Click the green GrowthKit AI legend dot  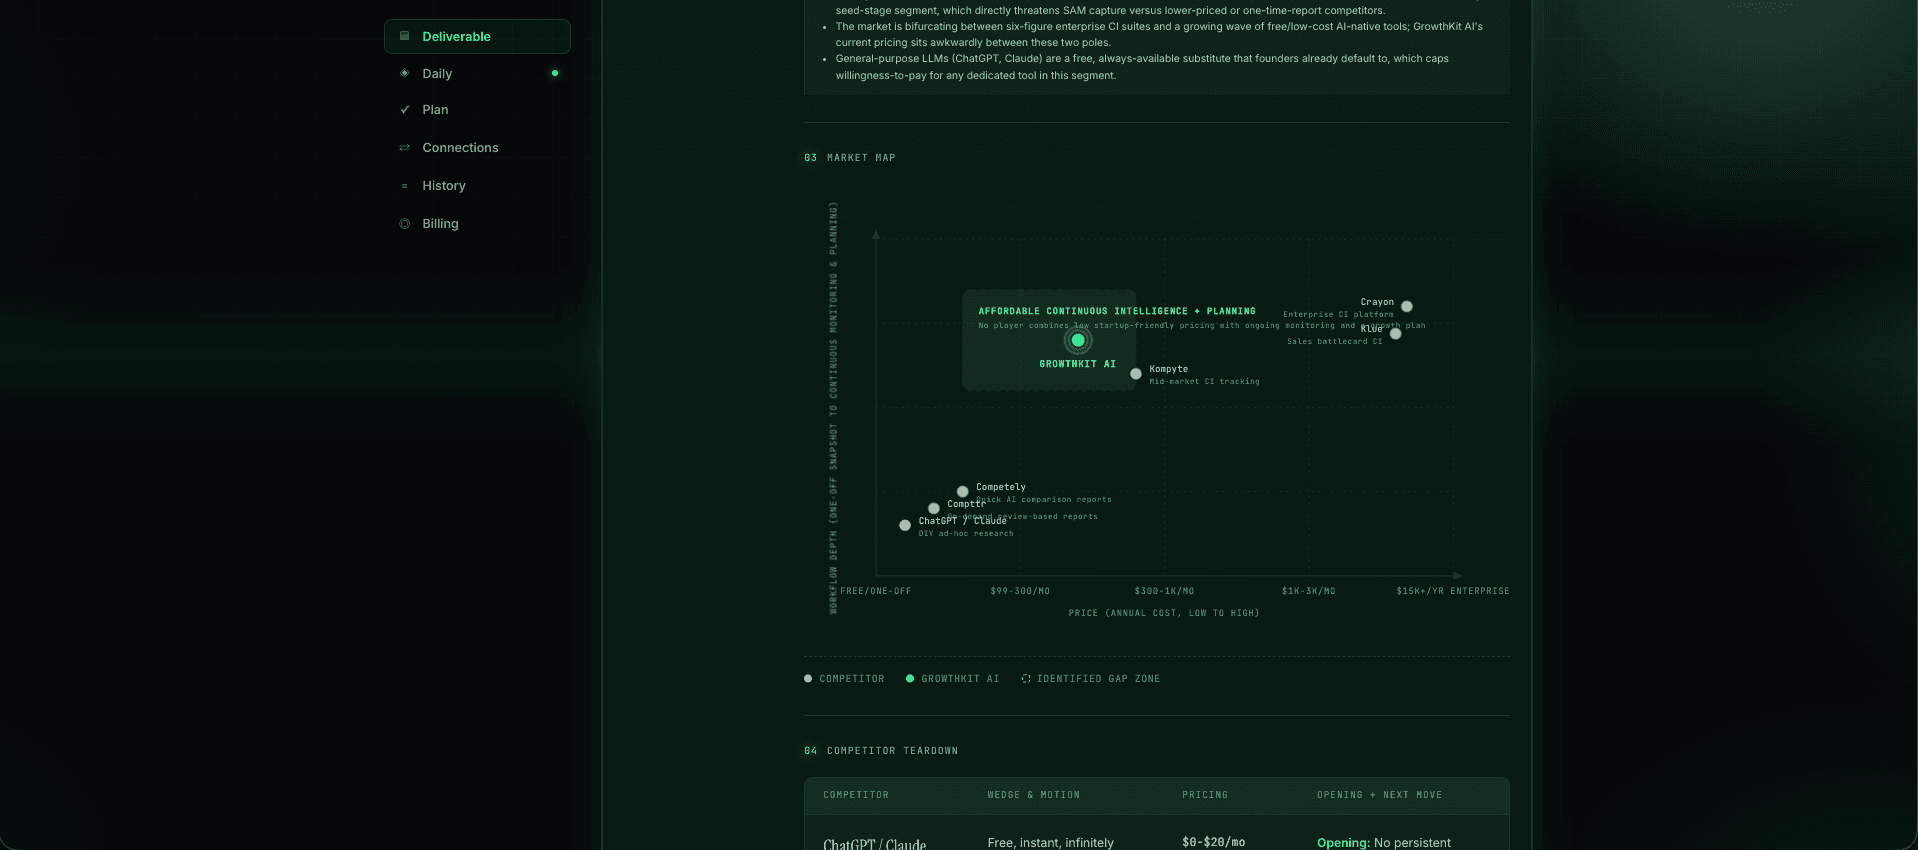click(910, 679)
